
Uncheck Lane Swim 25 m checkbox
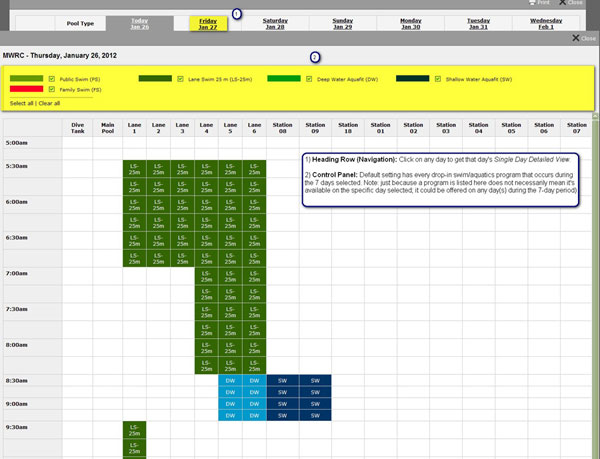(x=180, y=78)
